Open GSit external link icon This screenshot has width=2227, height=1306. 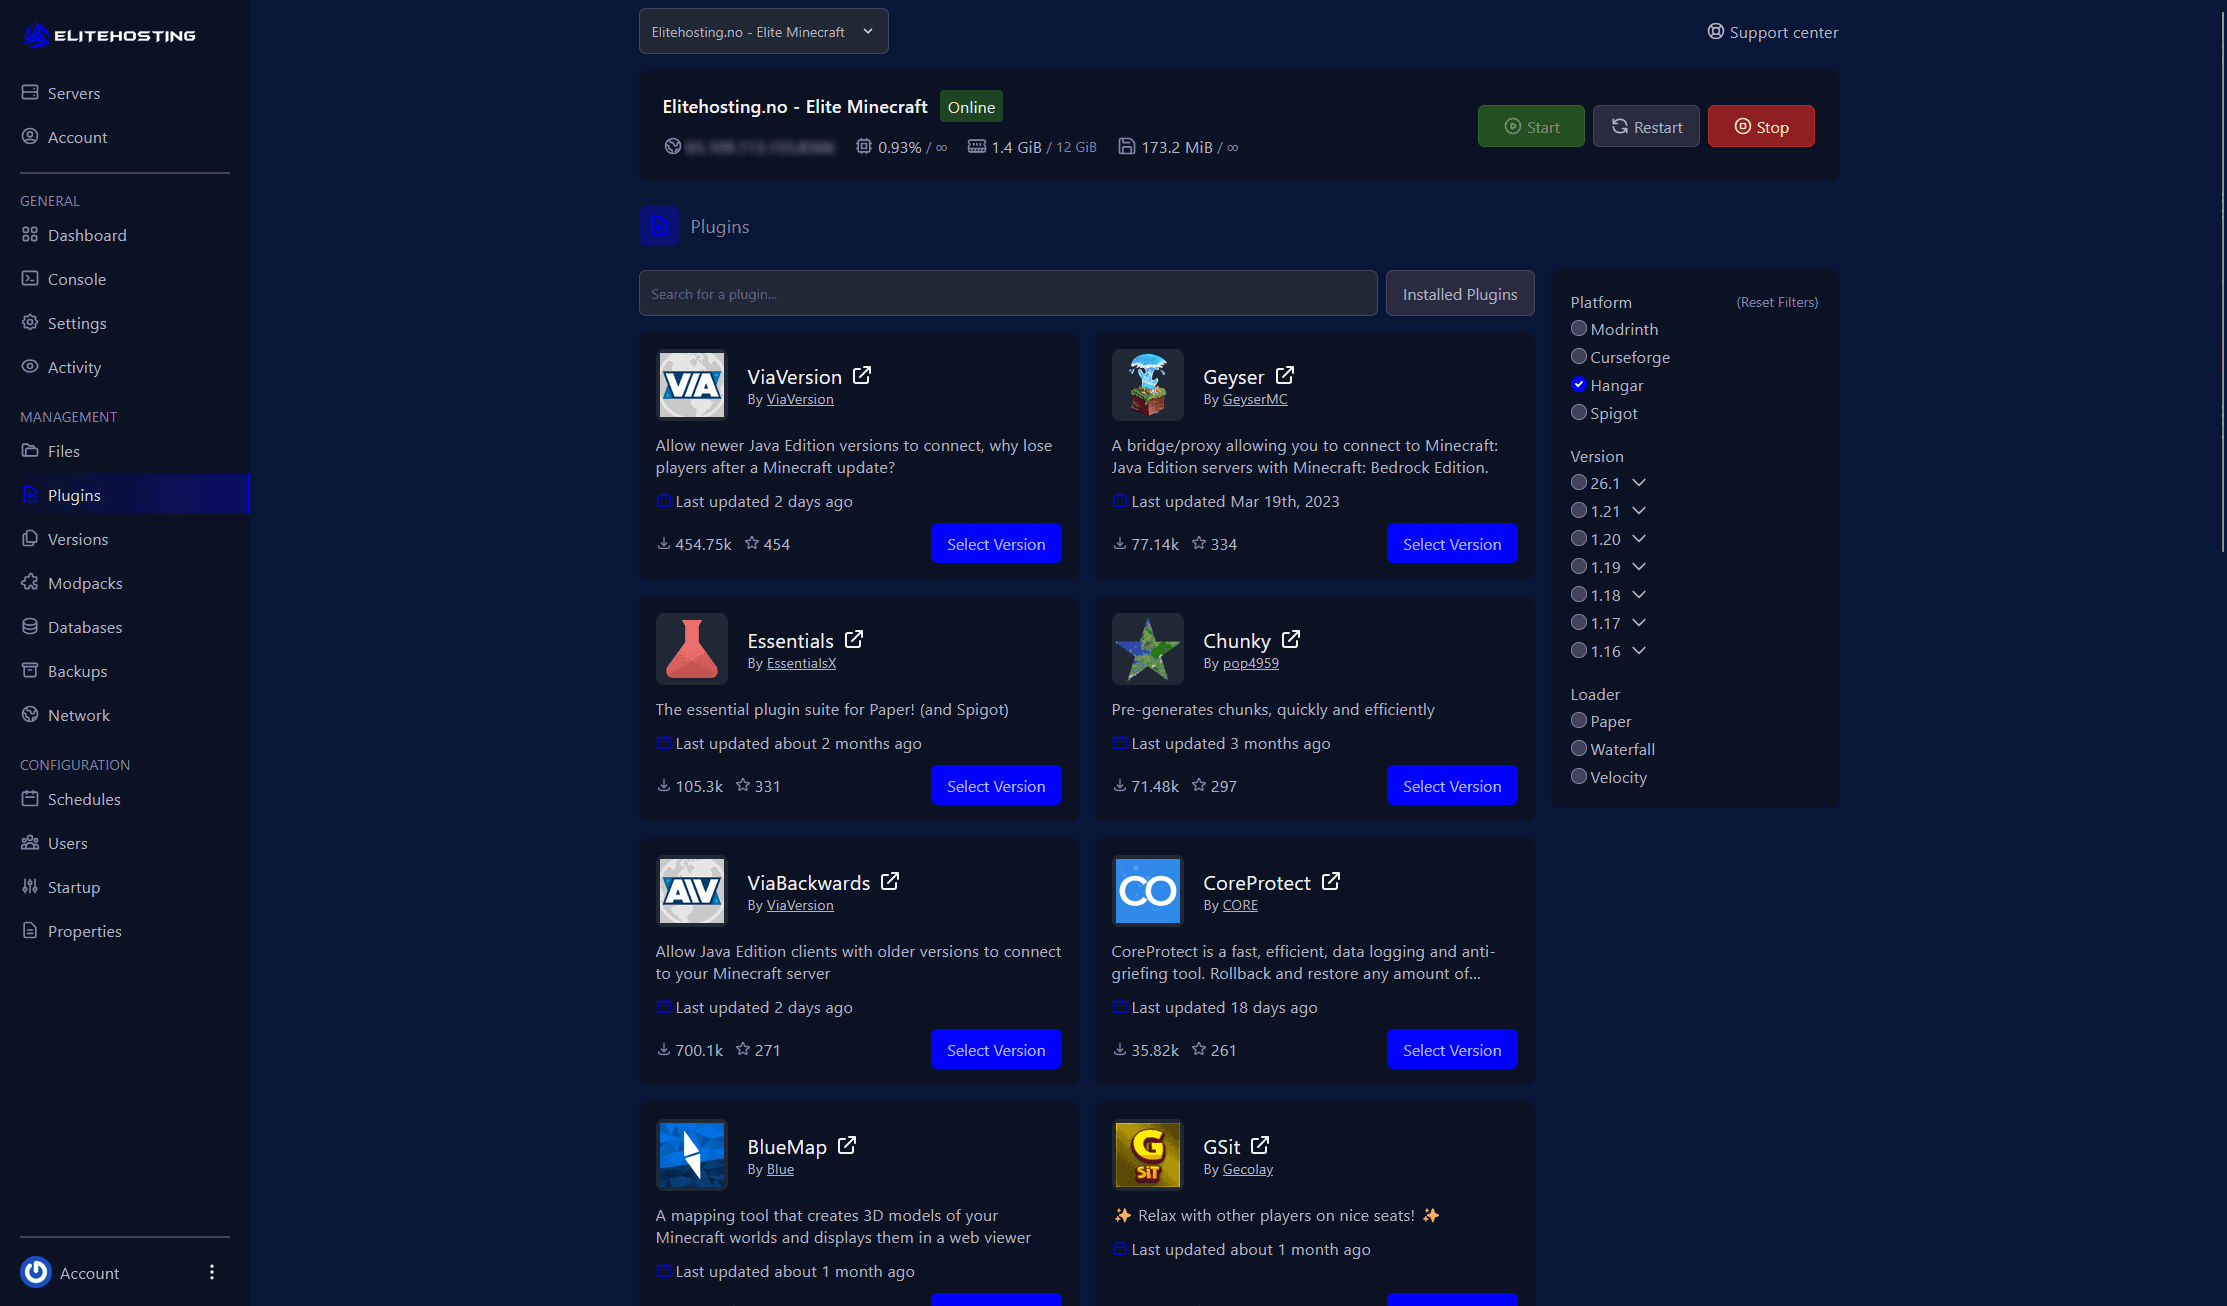point(1260,1146)
